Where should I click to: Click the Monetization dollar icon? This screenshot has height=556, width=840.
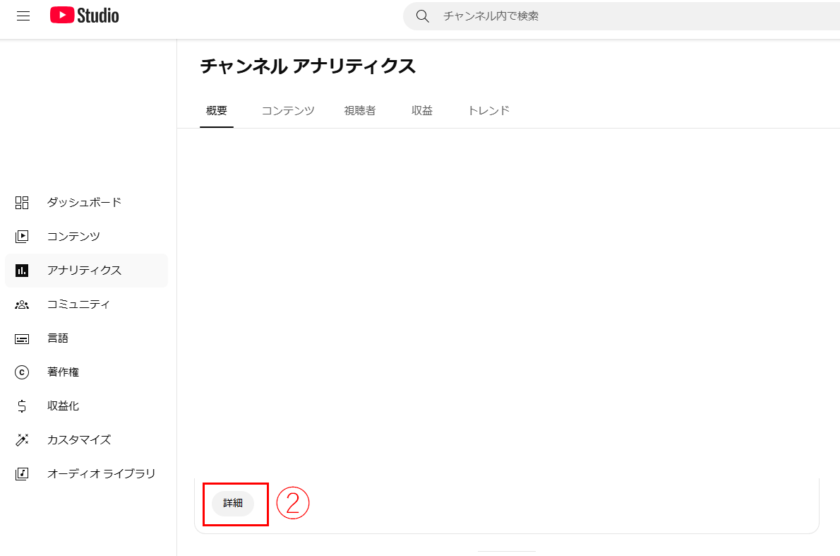click(22, 407)
